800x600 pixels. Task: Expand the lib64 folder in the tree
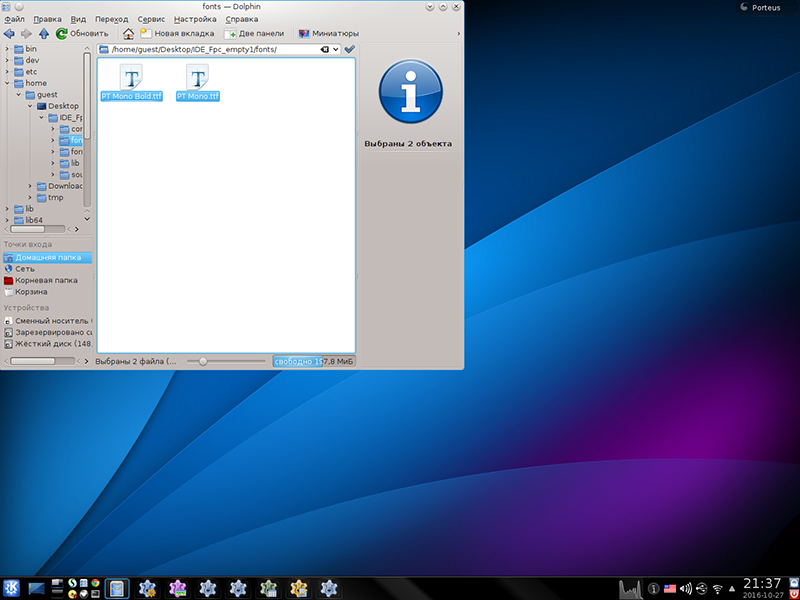coord(7,220)
